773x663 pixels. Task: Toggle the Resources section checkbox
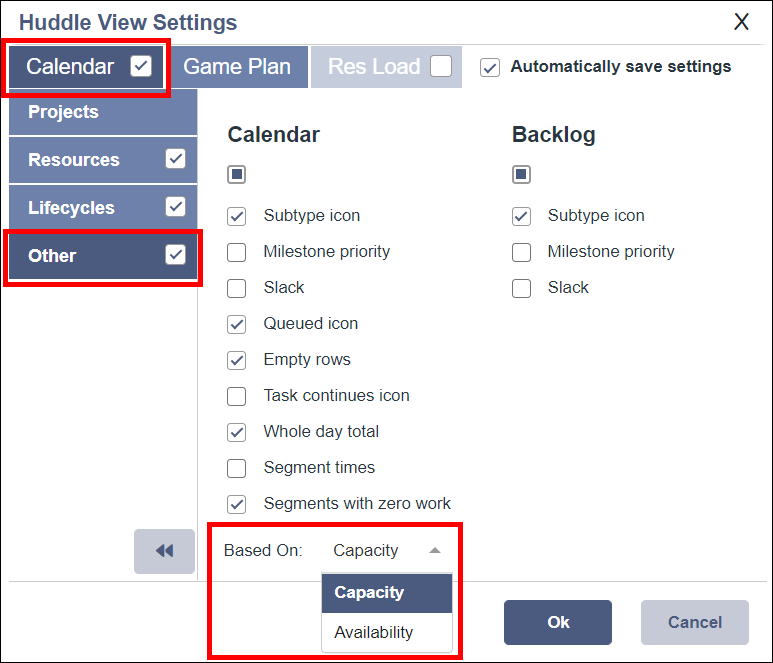[x=176, y=159]
